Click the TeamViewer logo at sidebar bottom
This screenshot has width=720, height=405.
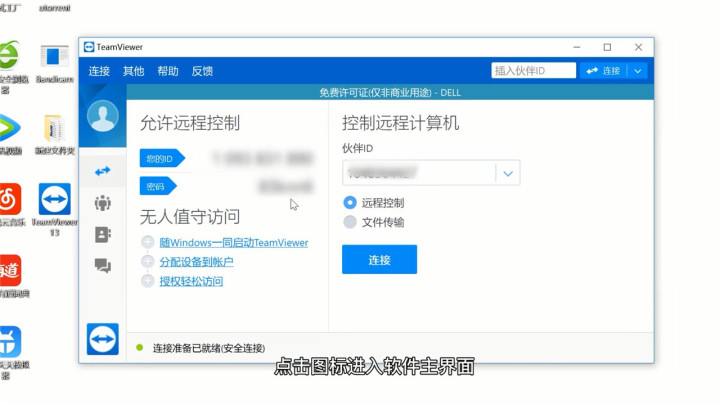tap(102, 339)
